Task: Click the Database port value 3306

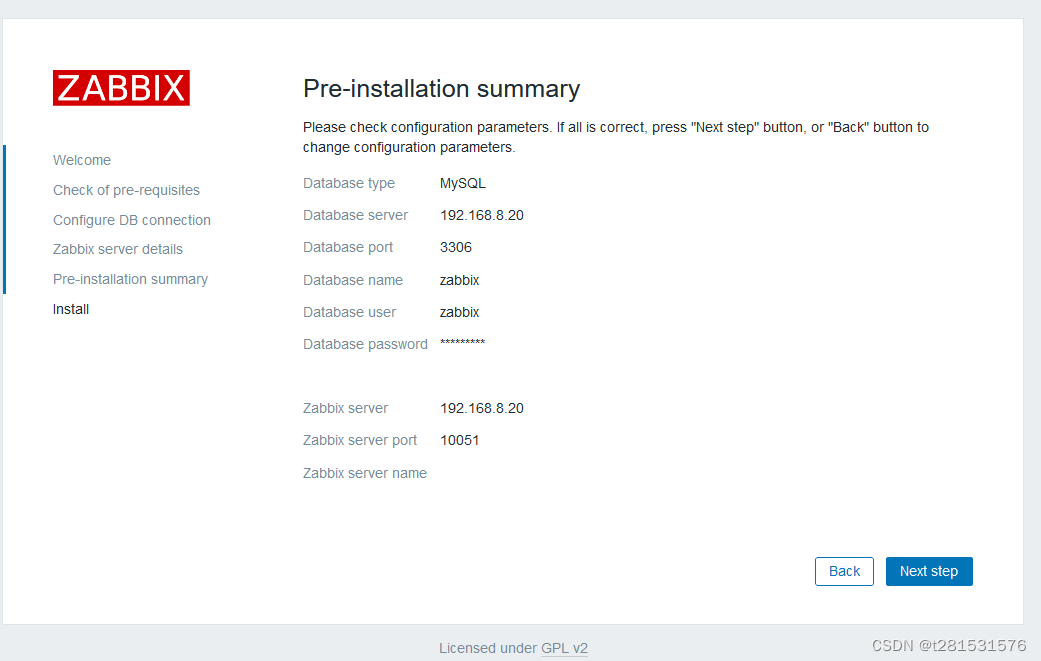Action: click(x=455, y=248)
